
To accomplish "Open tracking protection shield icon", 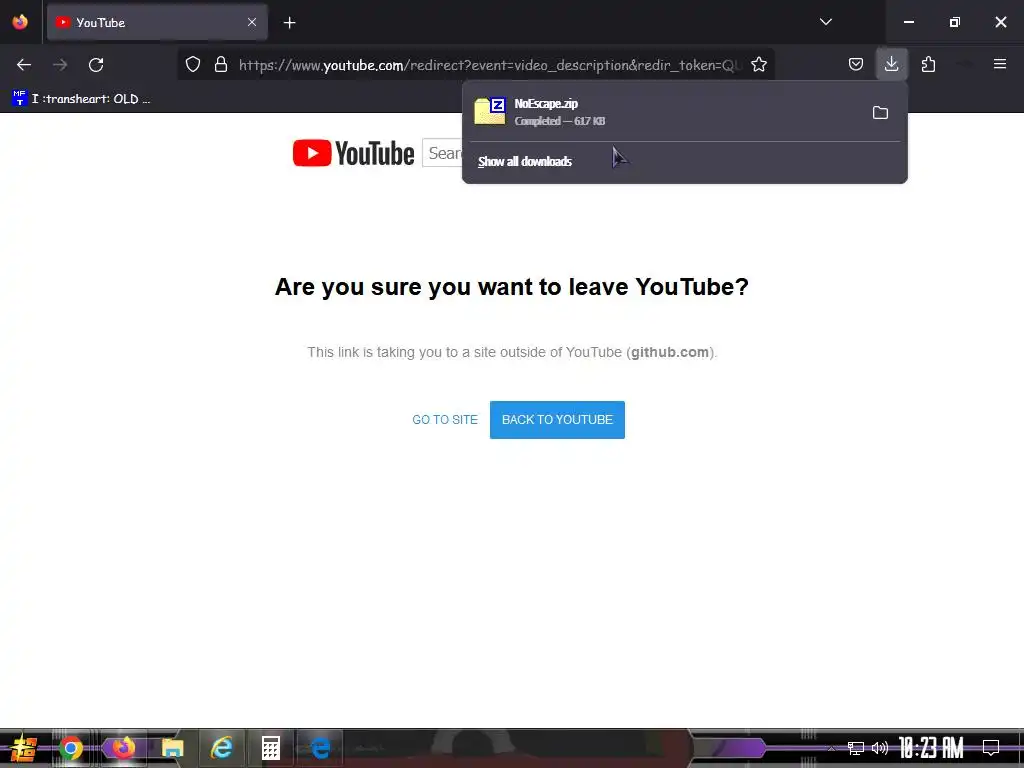I will [x=193, y=64].
